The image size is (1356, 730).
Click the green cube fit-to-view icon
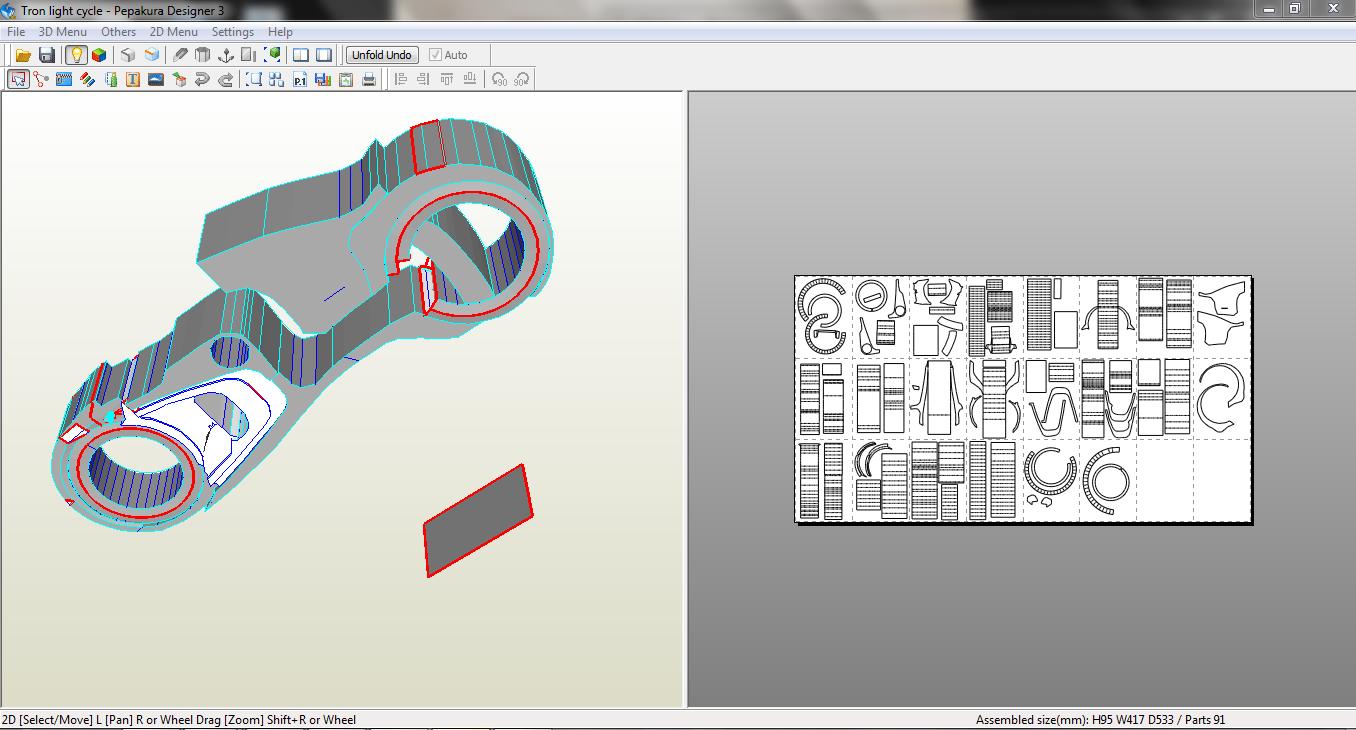pos(272,55)
